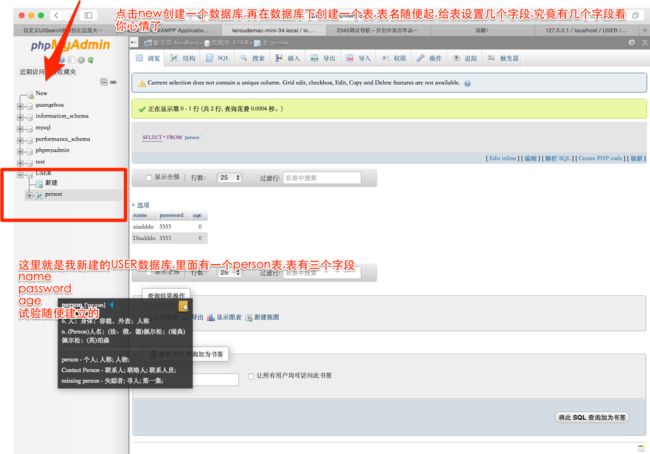Click the xiaddddo name cell

(x=143, y=227)
